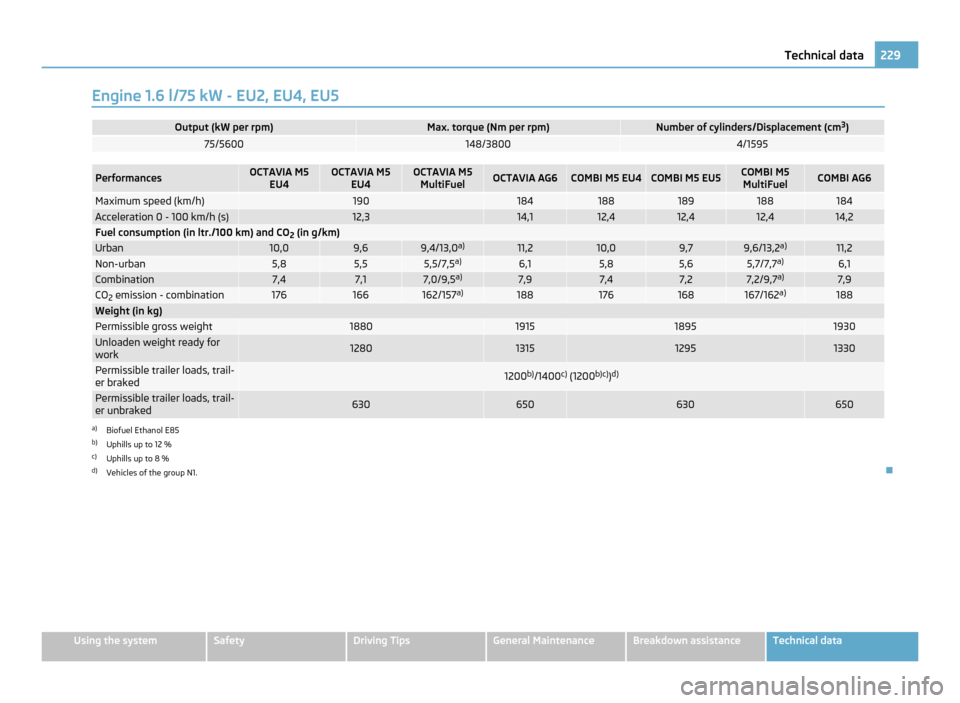
Task: Select the General Maintenance tab
Action: pyautogui.click(x=556, y=646)
